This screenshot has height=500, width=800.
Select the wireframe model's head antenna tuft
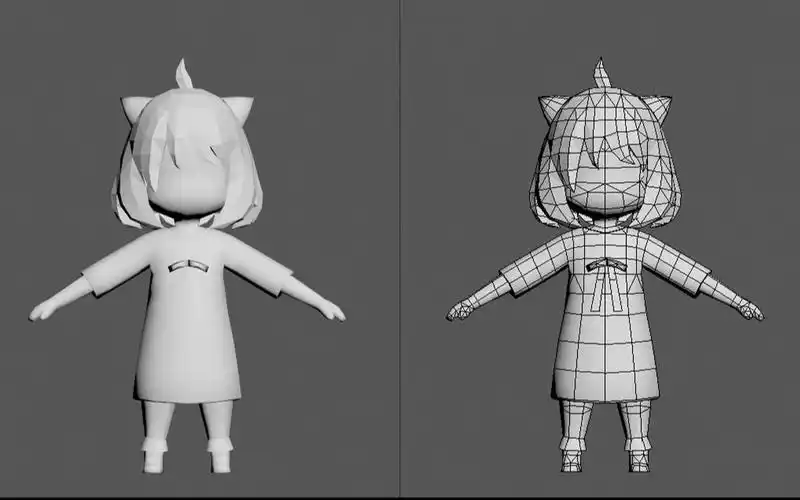(x=602, y=74)
